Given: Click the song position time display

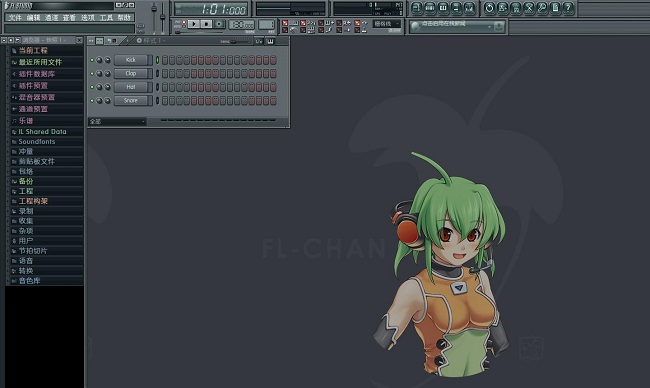Looking at the screenshot, I should (x=211, y=9).
